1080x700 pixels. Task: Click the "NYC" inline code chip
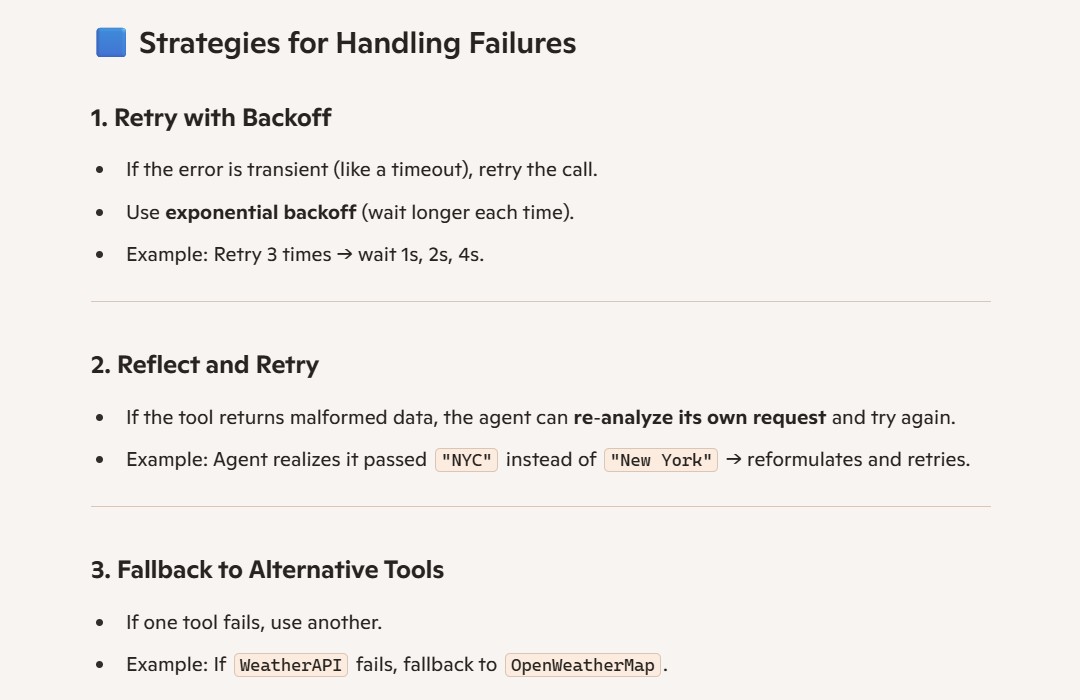466,460
